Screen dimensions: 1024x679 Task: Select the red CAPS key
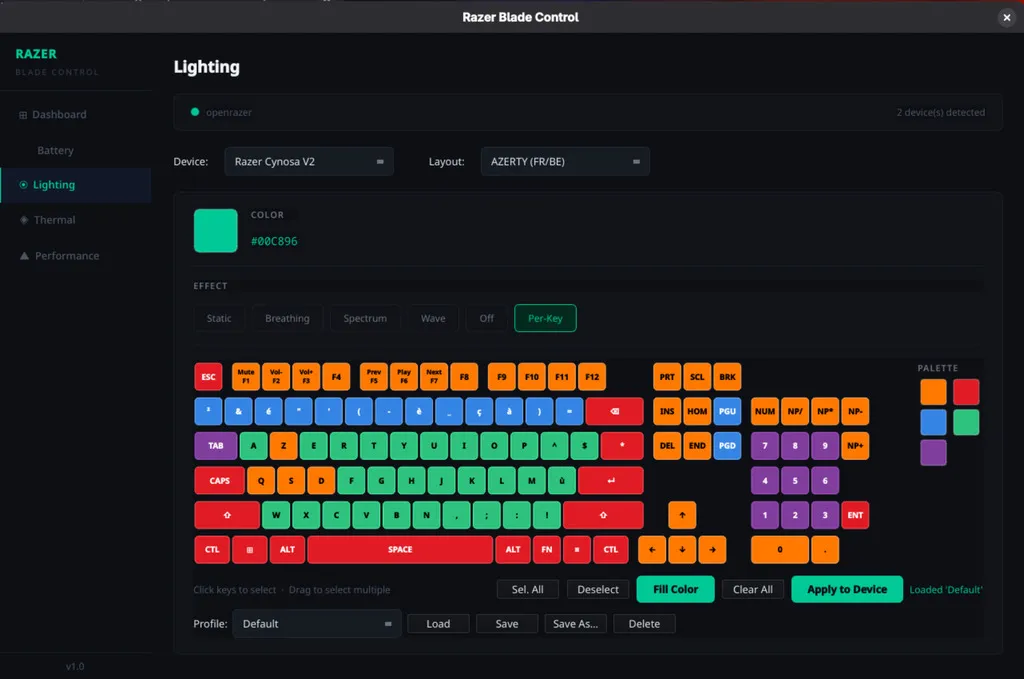(x=219, y=481)
